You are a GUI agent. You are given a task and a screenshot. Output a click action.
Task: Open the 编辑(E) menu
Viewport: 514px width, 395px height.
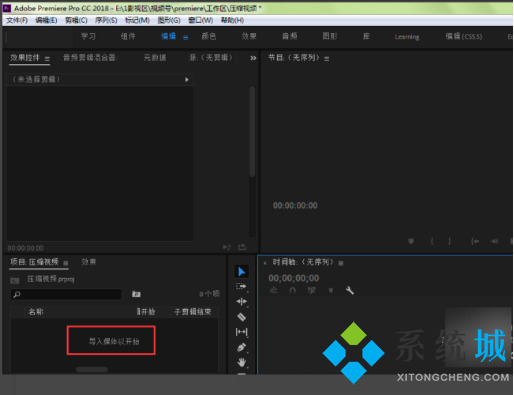click(46, 20)
